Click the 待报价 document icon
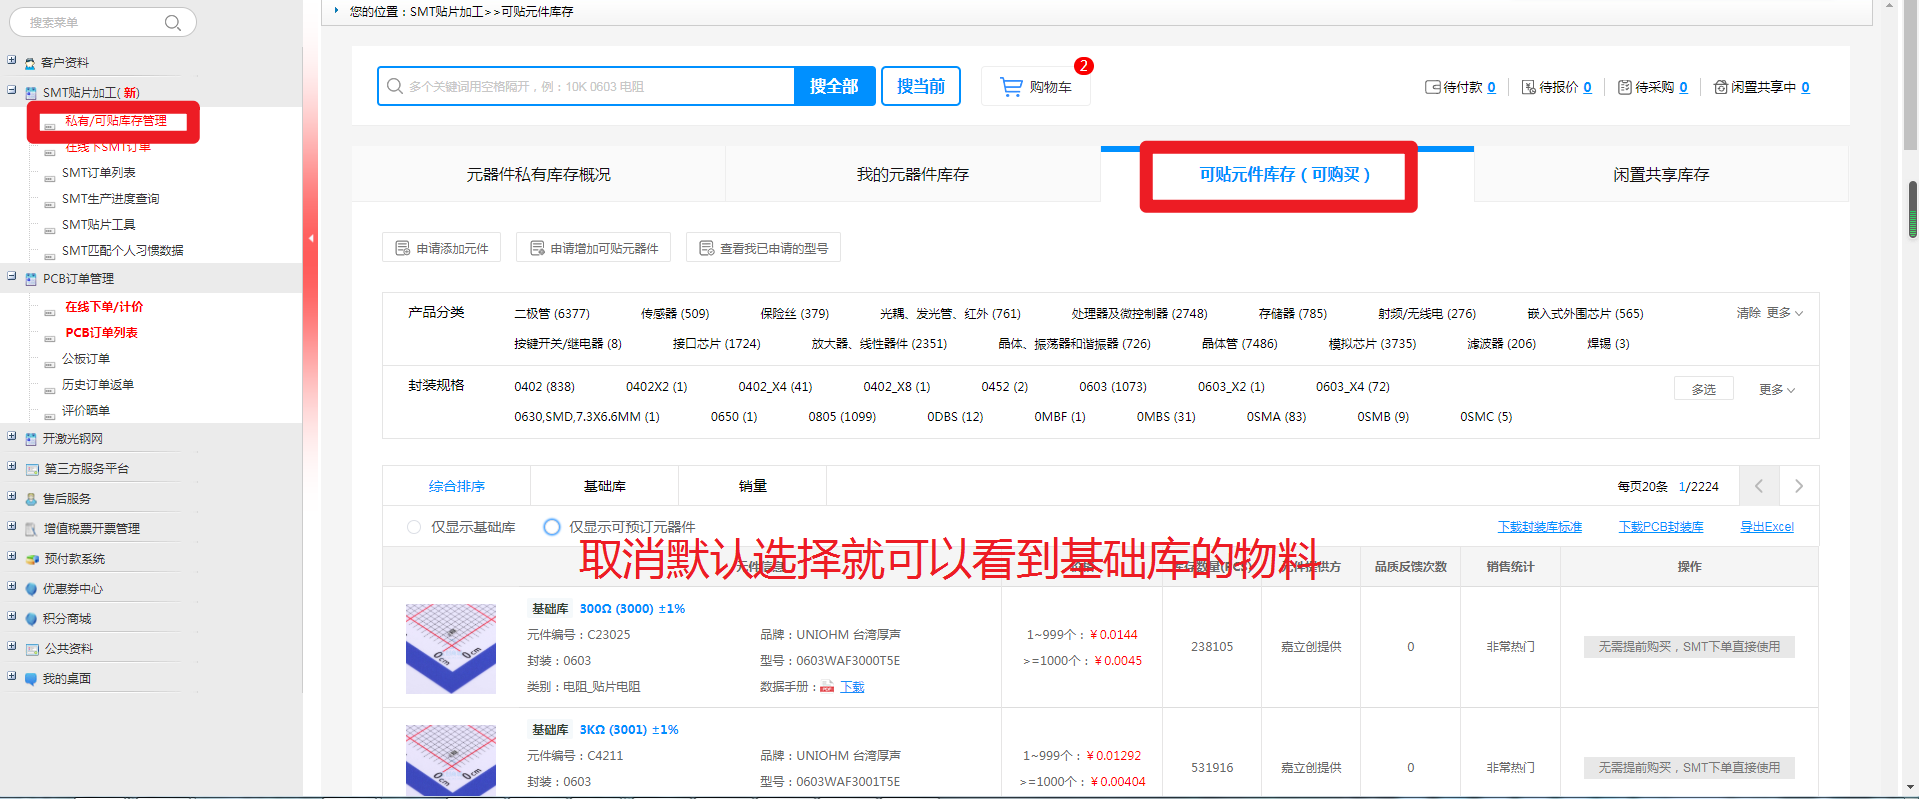Screen dimensions: 1919x799 [1528, 87]
